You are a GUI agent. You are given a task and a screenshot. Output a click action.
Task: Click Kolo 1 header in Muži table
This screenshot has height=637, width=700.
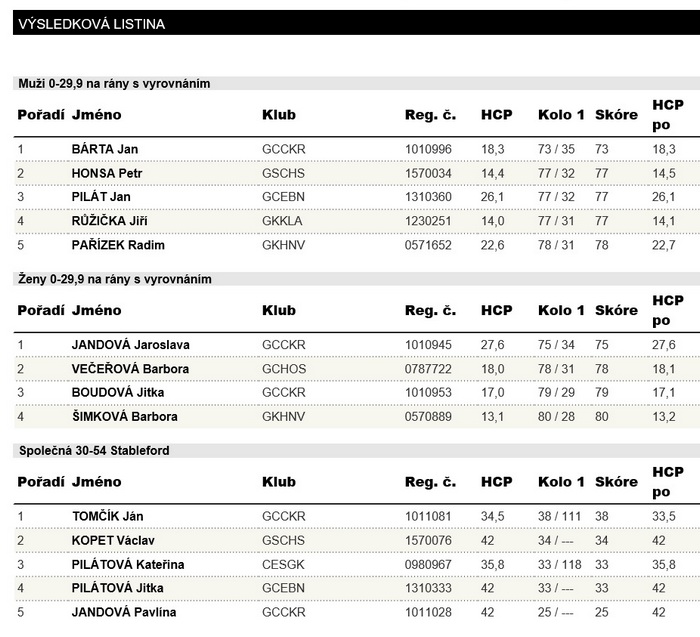coord(561,115)
